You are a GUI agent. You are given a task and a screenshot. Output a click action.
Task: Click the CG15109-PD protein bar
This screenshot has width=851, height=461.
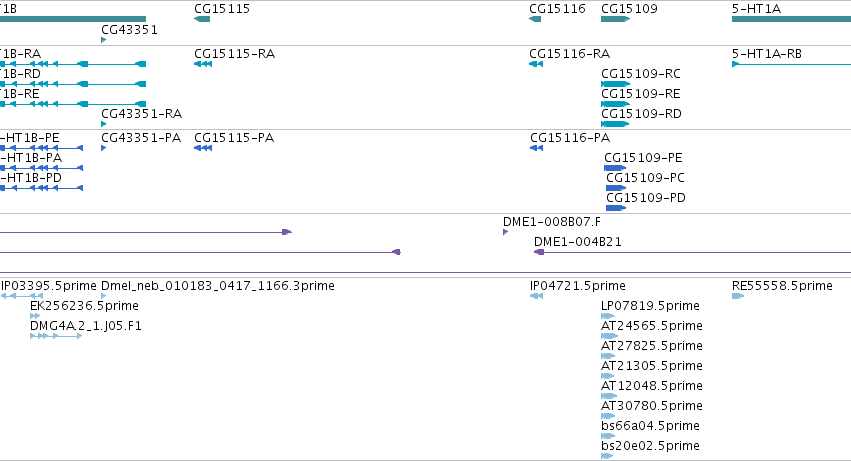(617, 209)
